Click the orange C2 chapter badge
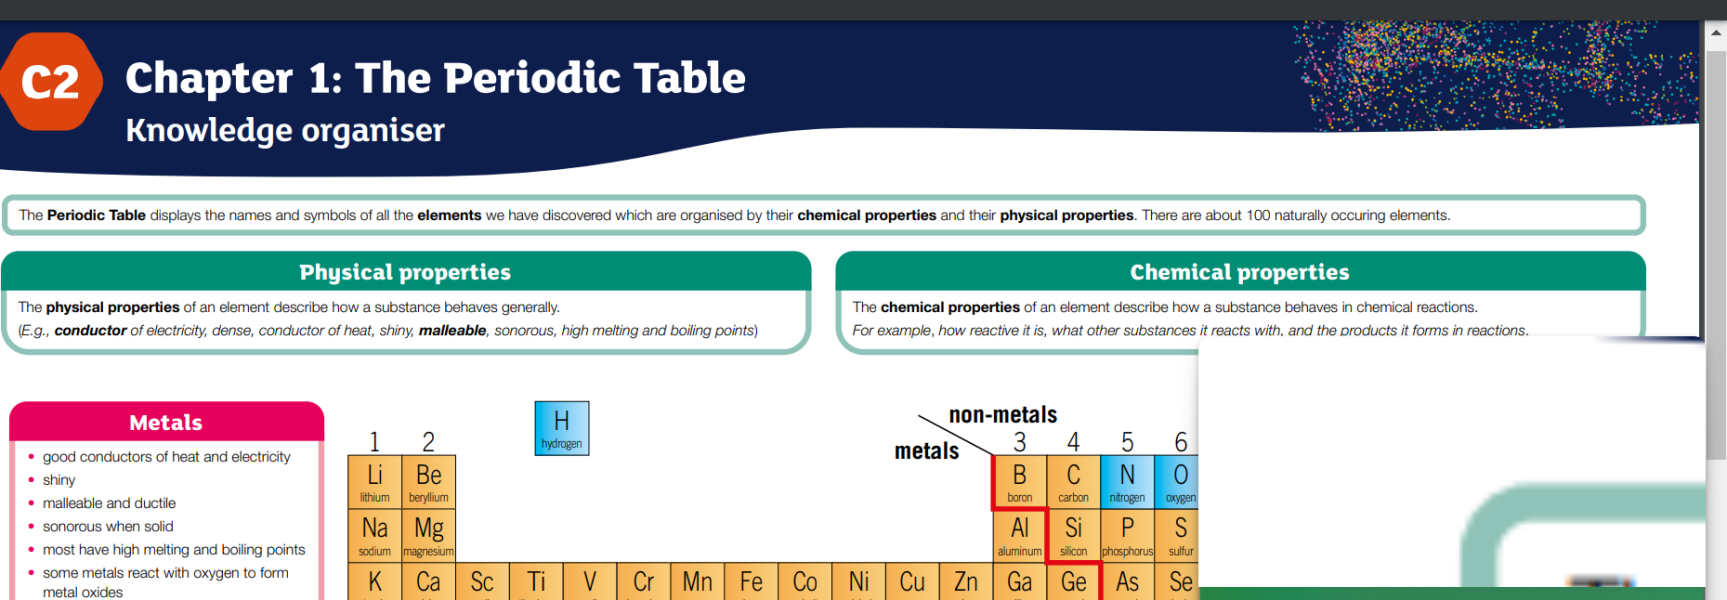Viewport: 1727px width, 600px height. [x=50, y=82]
